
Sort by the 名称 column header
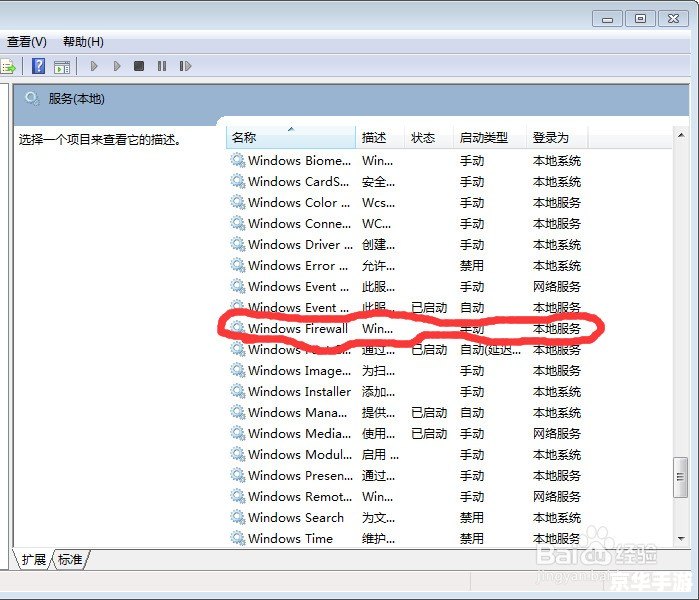click(x=291, y=138)
